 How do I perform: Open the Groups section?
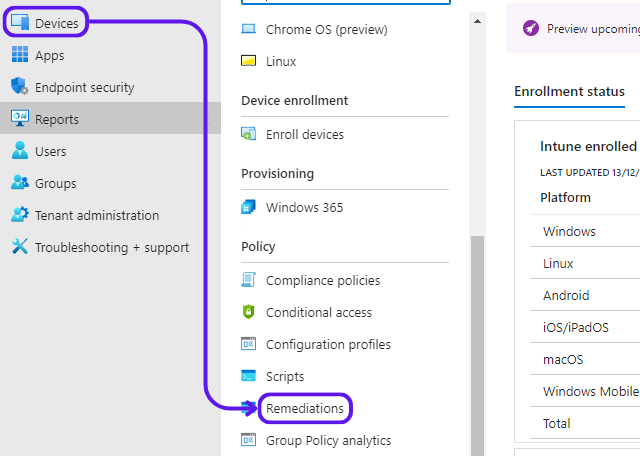[56, 183]
